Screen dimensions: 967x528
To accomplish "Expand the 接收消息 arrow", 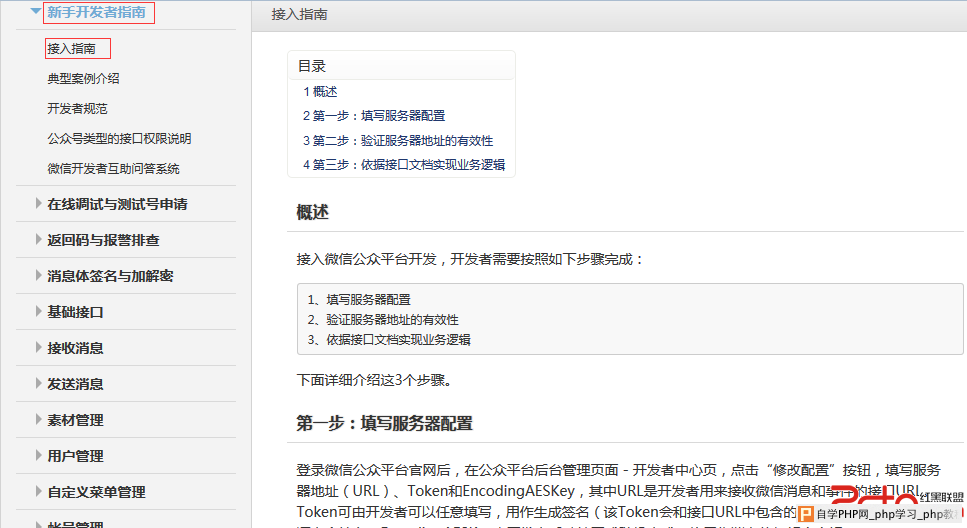I will pos(38,347).
